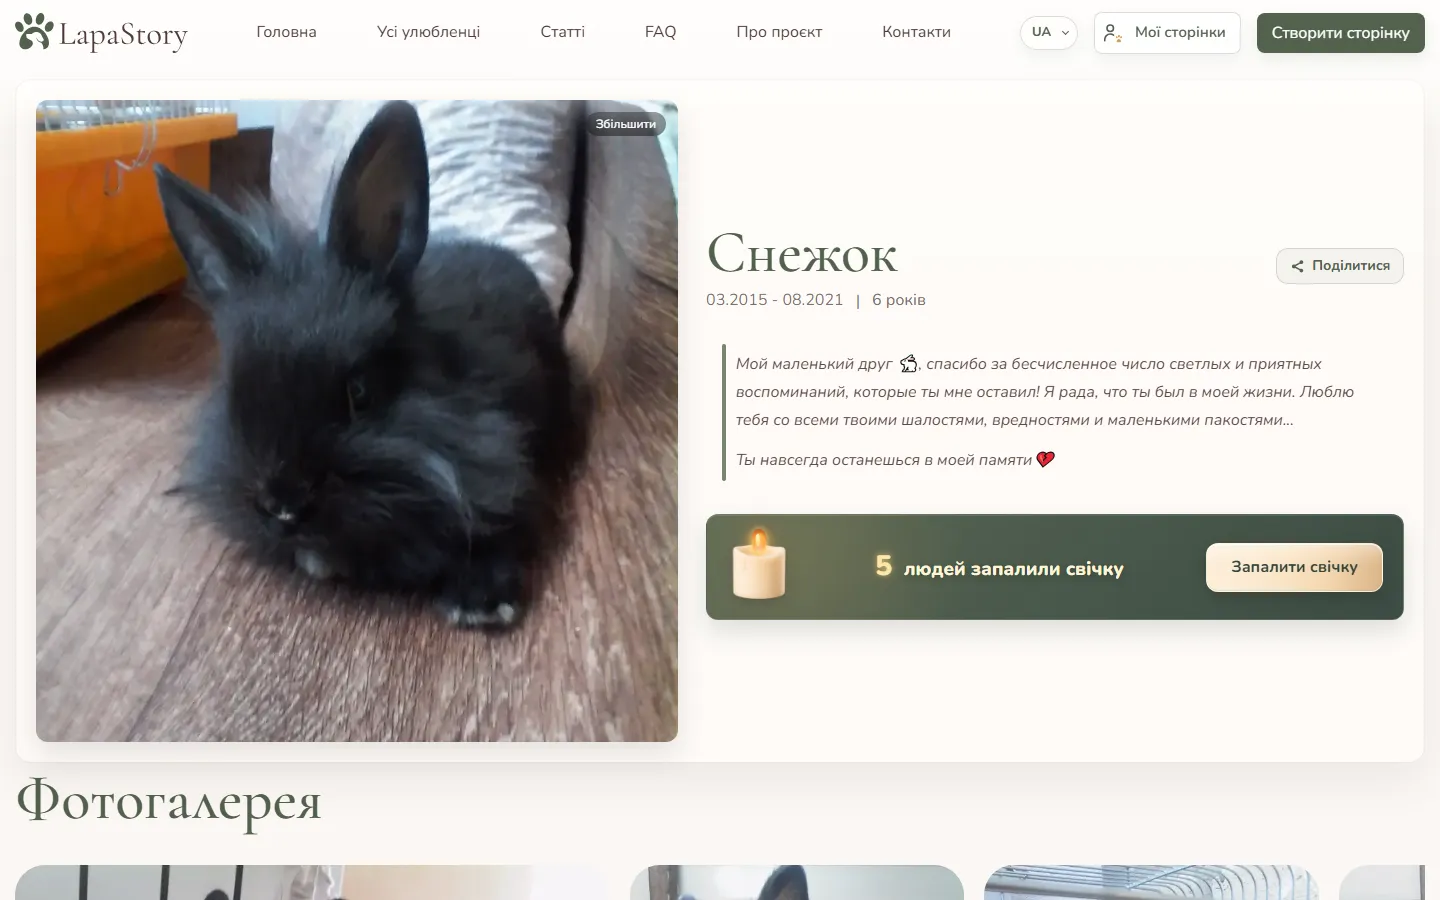Image resolution: width=1440 pixels, height=900 pixels.
Task: Click the LapaStory paw logo
Action: [101, 33]
